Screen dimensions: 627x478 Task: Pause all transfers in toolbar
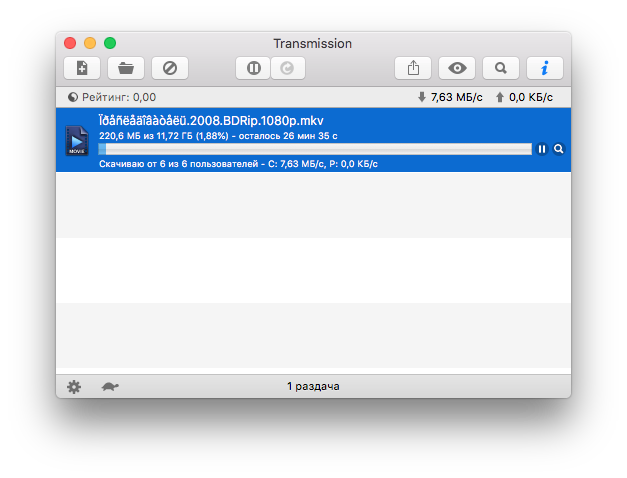click(253, 68)
